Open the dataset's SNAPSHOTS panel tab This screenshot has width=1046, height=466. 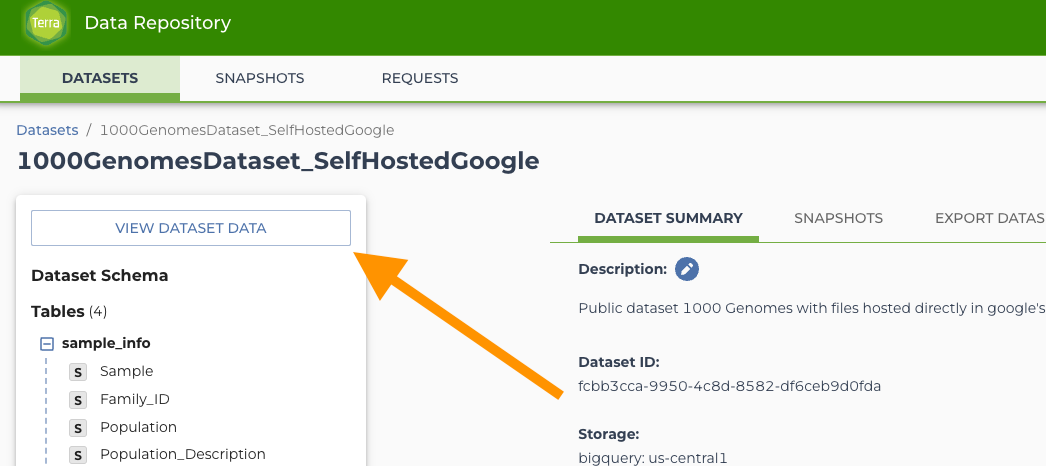point(838,218)
